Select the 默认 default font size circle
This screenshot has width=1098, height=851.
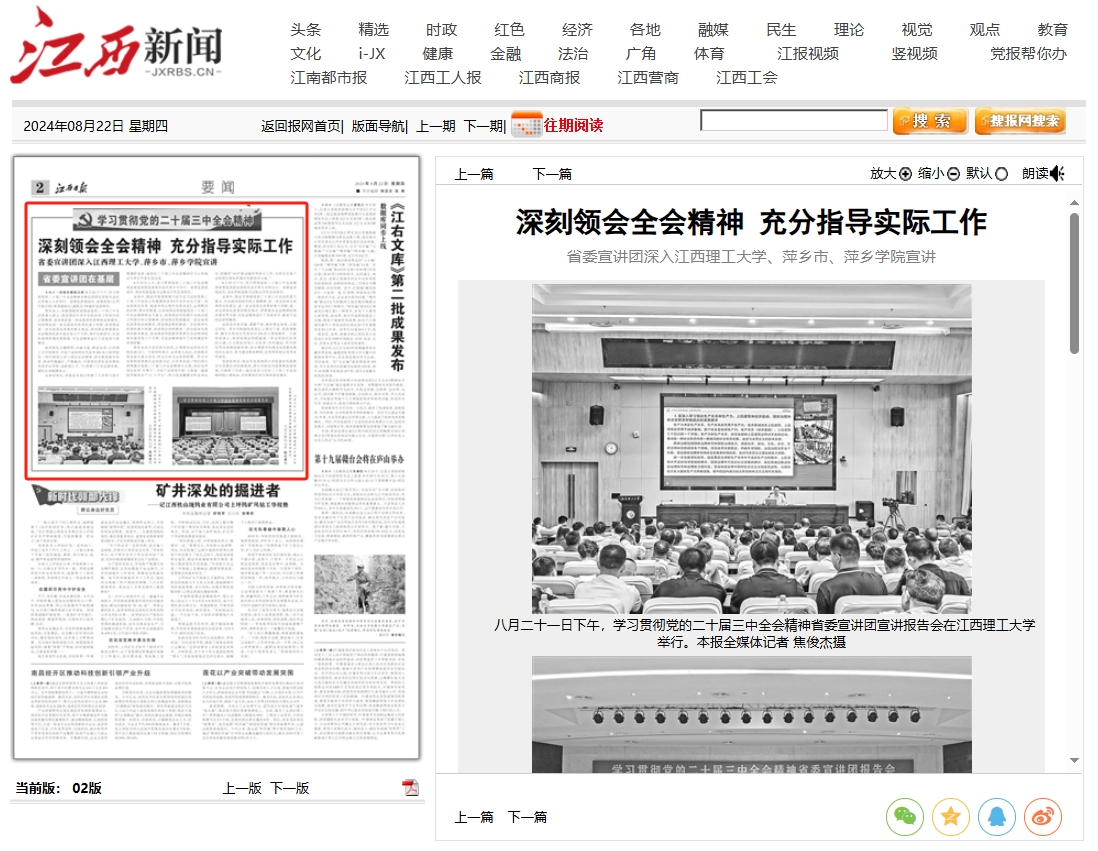[1001, 174]
